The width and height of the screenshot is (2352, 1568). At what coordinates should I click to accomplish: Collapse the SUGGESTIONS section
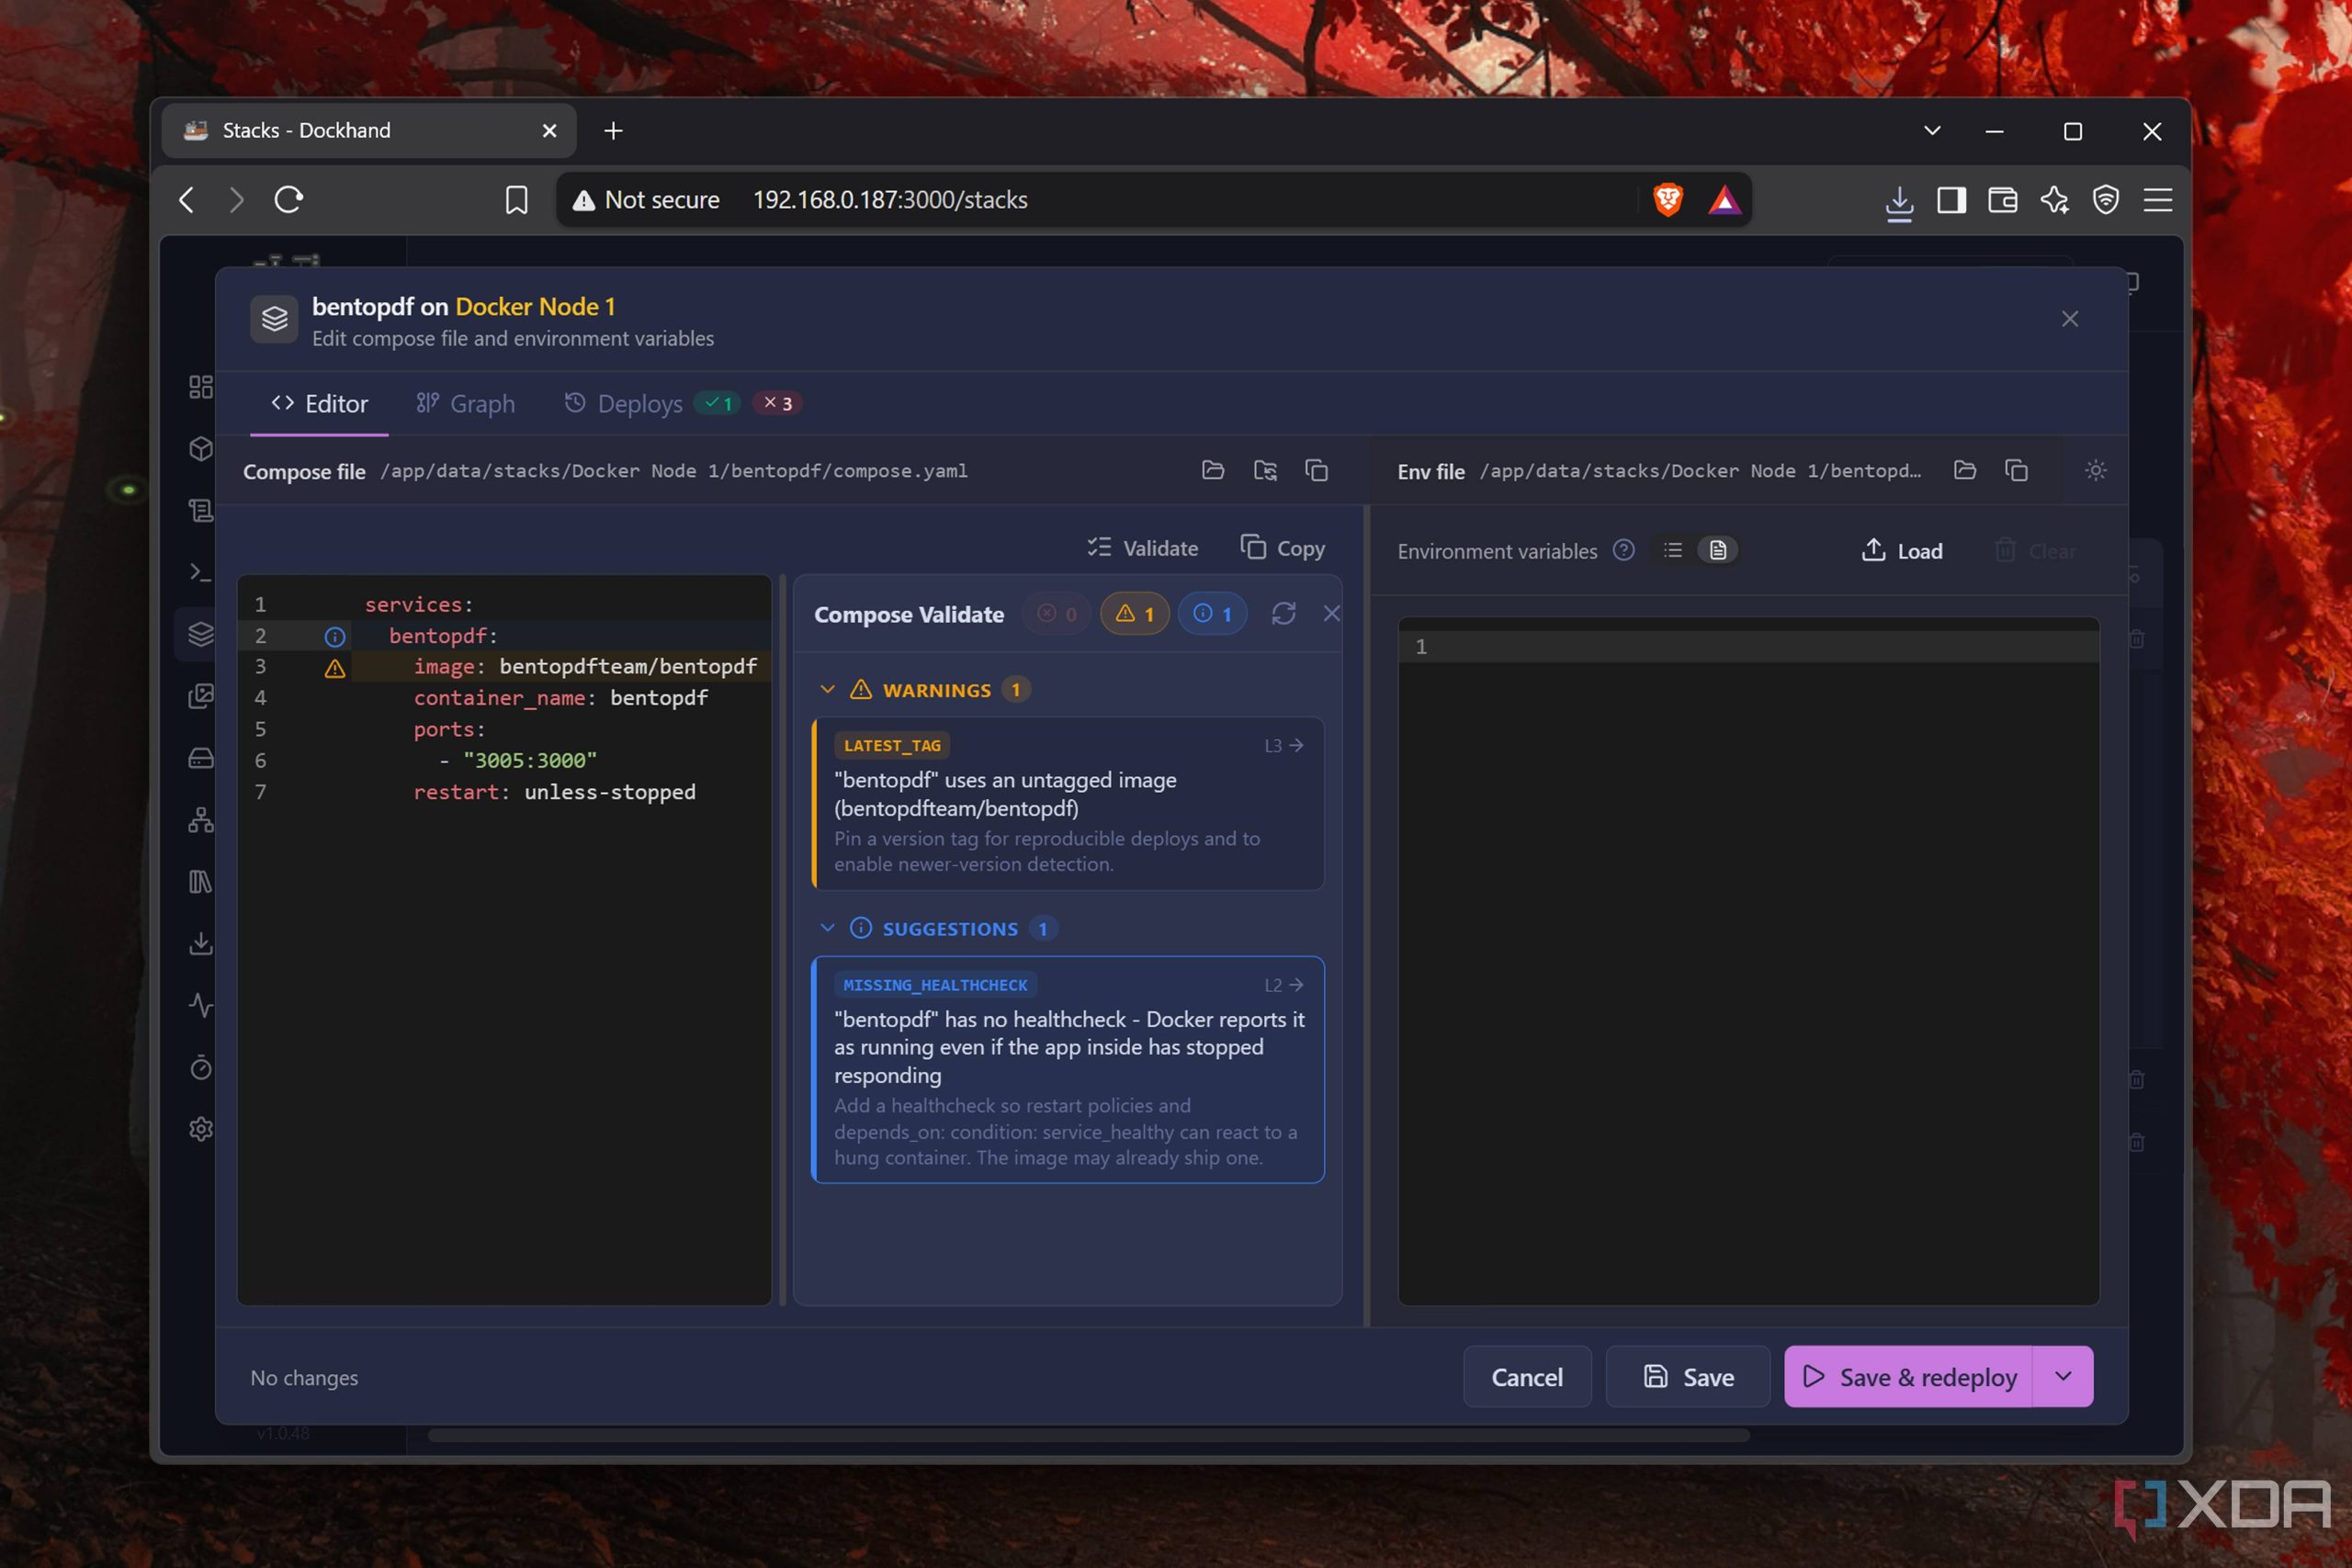(x=827, y=928)
